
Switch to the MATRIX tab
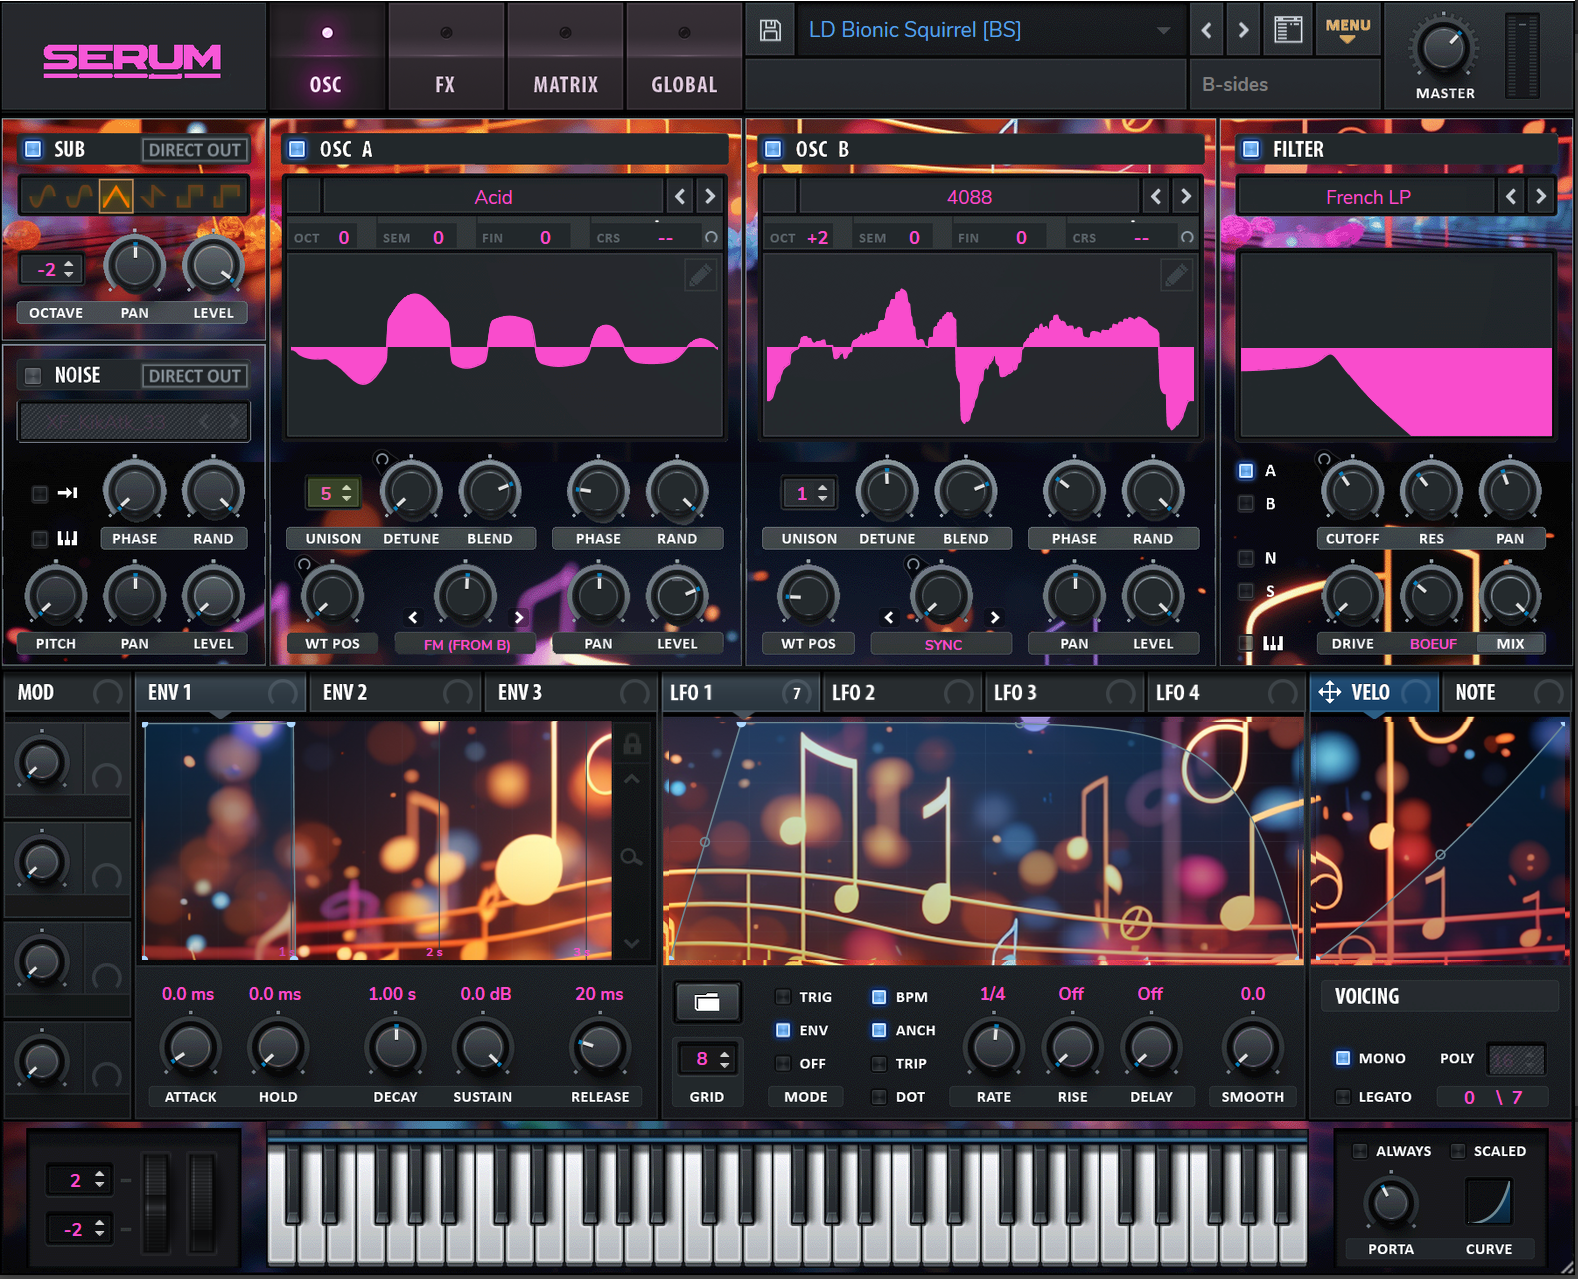coord(565,57)
